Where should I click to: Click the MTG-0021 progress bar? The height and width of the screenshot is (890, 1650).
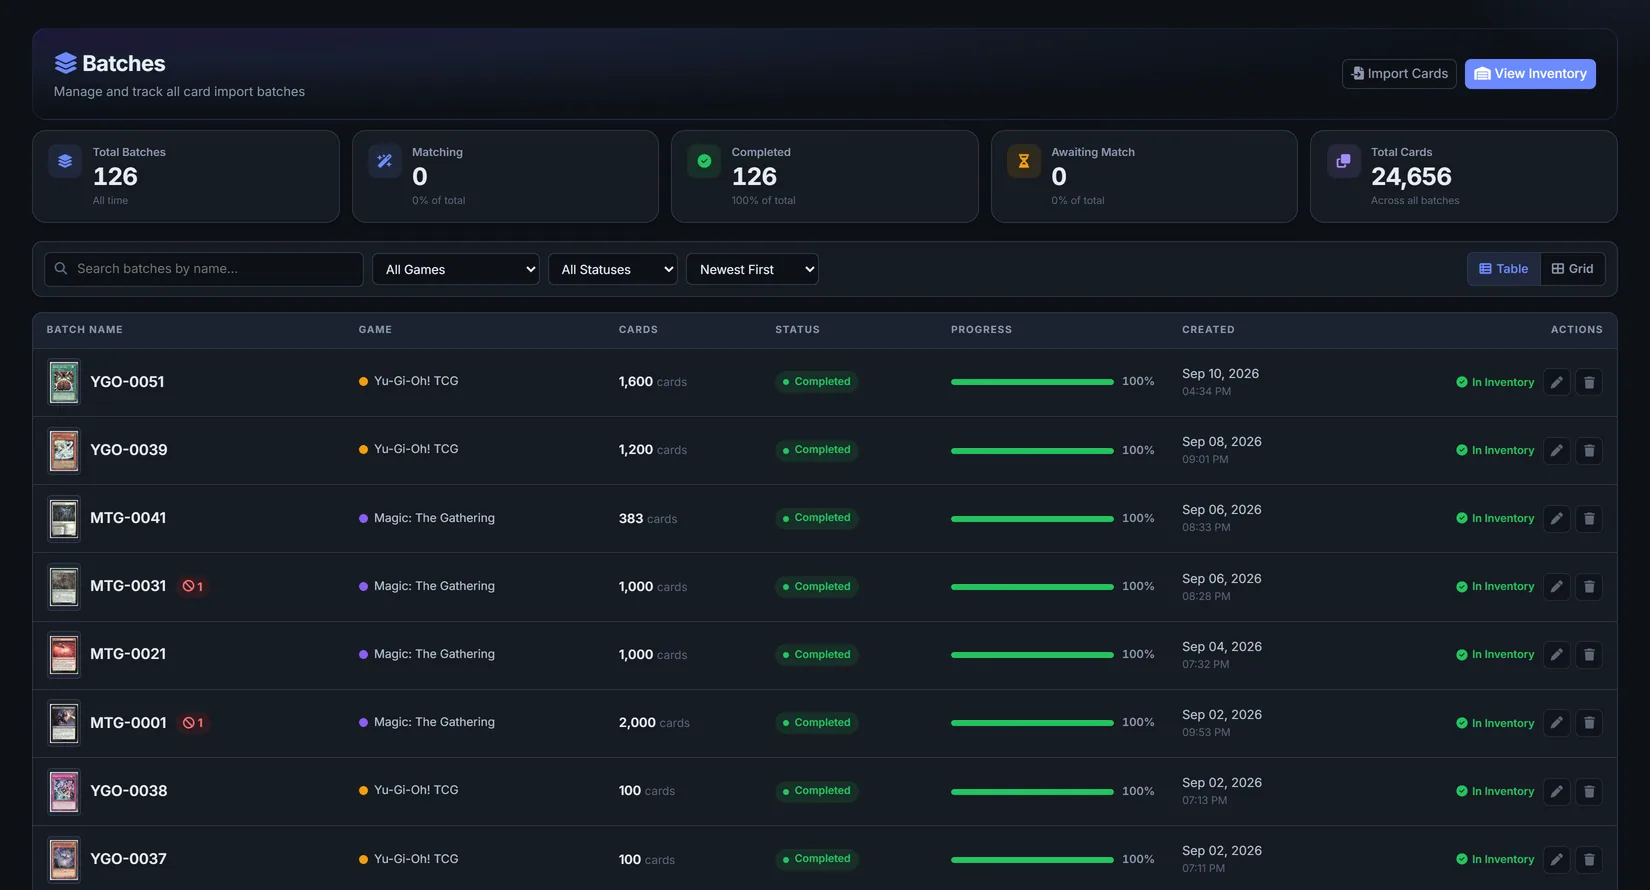tap(1032, 655)
